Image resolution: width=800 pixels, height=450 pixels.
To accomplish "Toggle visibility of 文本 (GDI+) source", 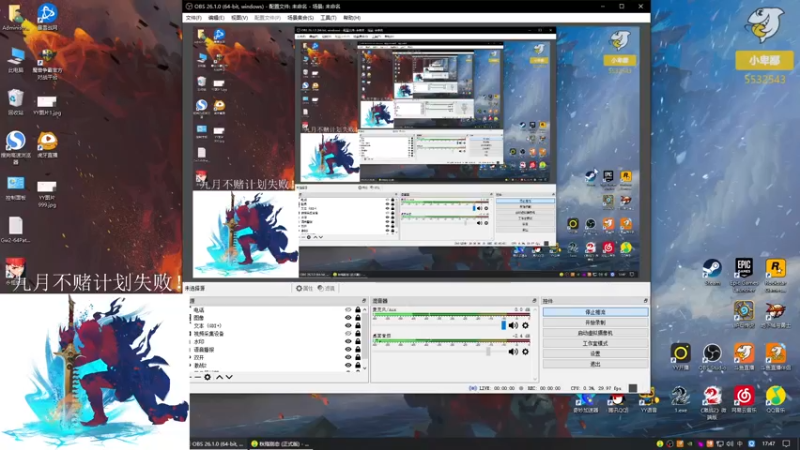I will (348, 326).
